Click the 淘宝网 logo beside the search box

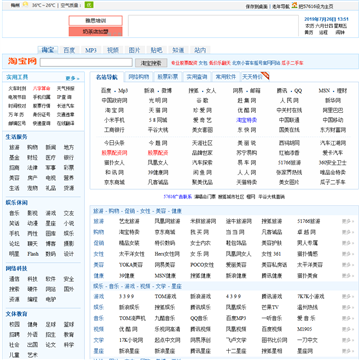pyautogui.click(x=22, y=62)
